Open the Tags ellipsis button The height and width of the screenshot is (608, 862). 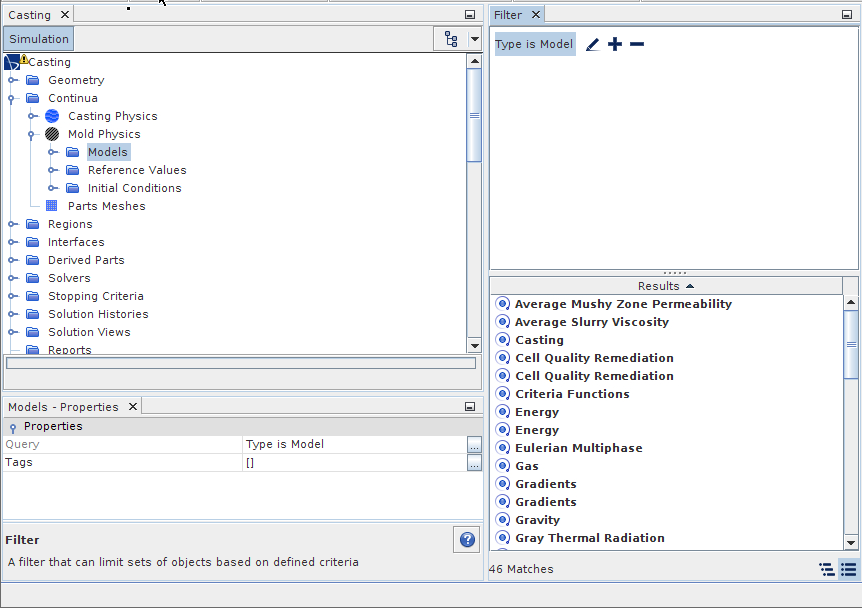pyautogui.click(x=474, y=463)
